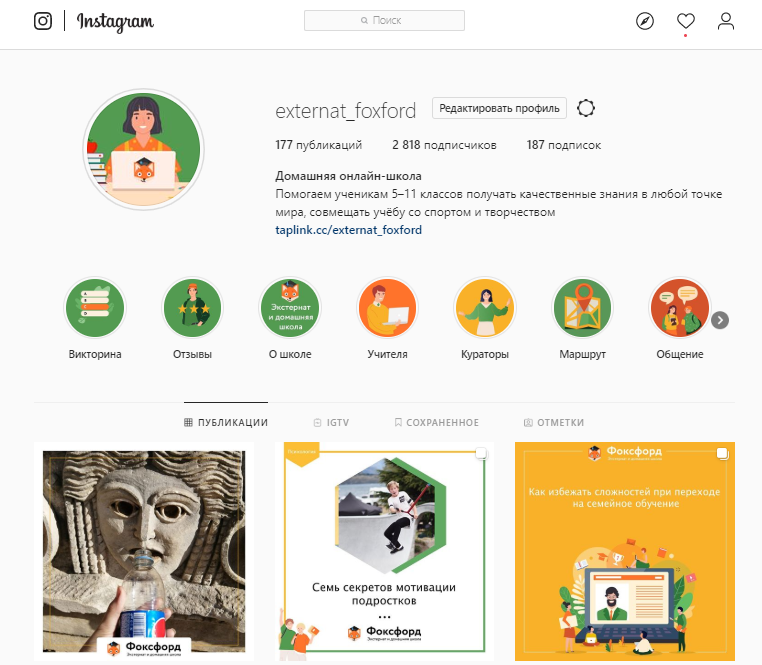The height and width of the screenshot is (665, 762).
Task: Click the Instagram camera logo icon
Action: click(43, 21)
